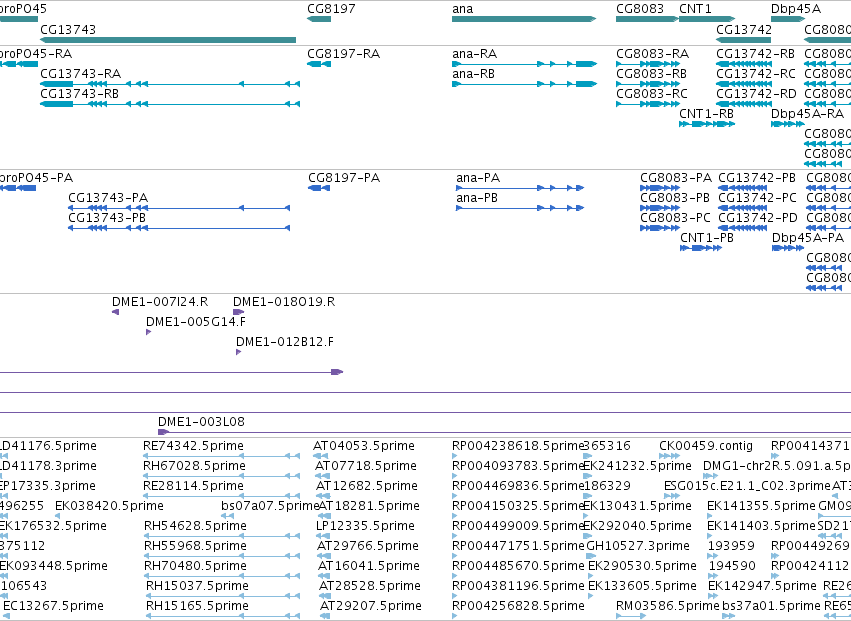Click the GH10527.3prime EST label

tap(638, 546)
